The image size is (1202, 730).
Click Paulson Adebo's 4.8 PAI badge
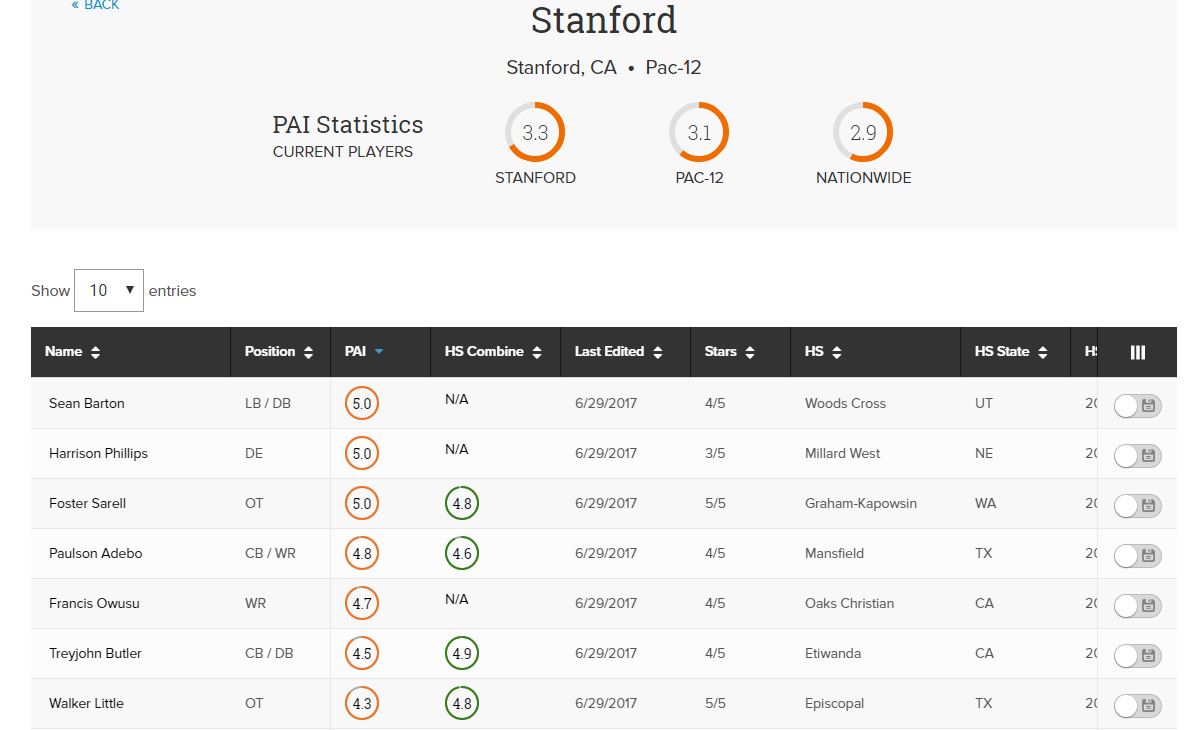362,554
